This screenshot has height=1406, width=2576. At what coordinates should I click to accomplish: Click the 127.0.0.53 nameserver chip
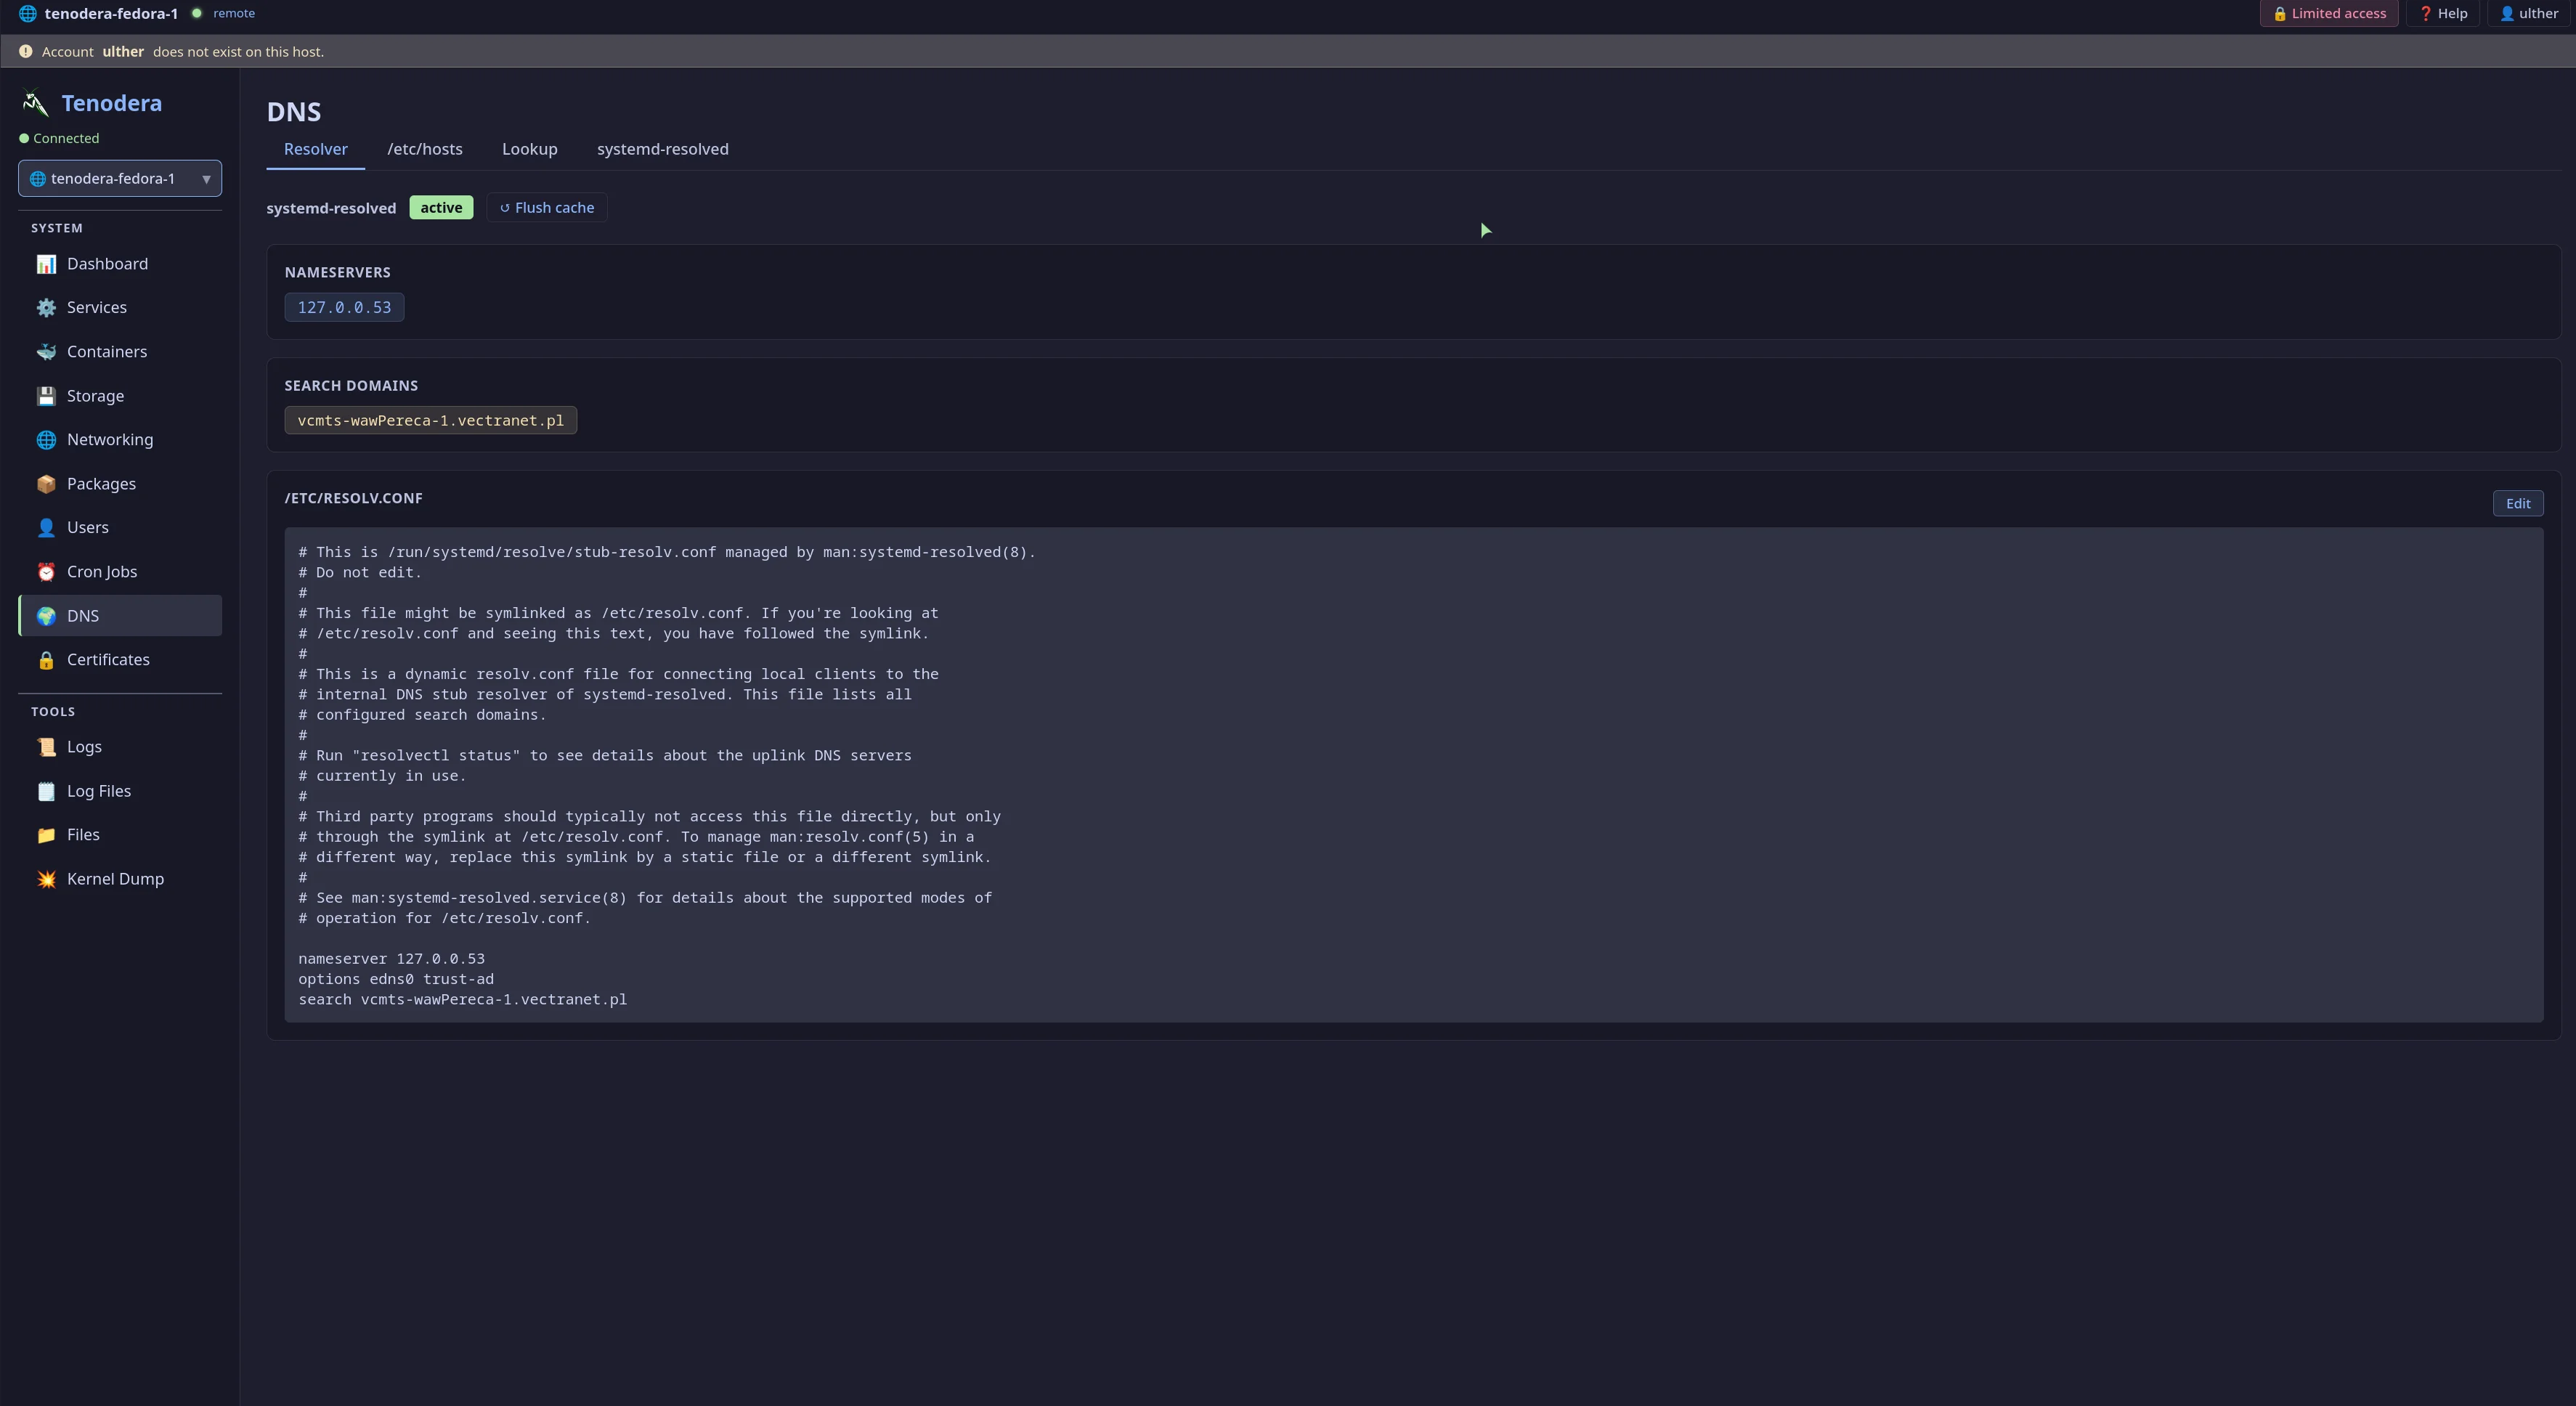click(344, 308)
